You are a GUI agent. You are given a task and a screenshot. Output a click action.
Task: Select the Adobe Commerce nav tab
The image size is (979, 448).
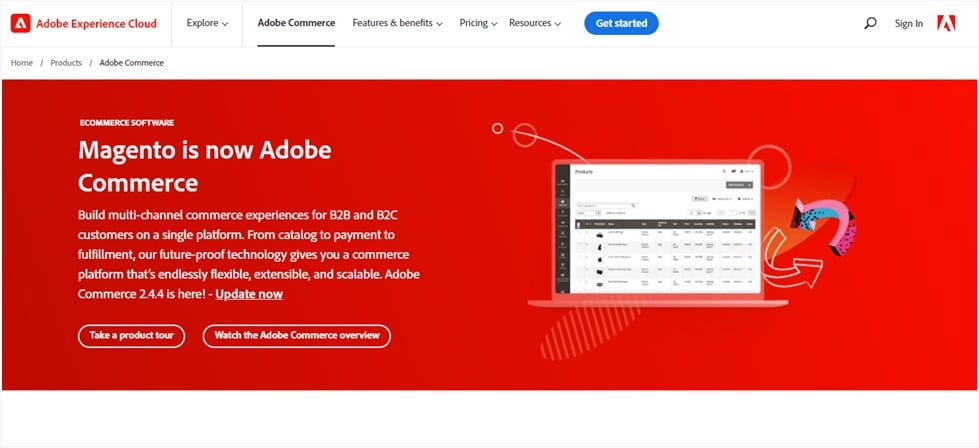pos(296,23)
